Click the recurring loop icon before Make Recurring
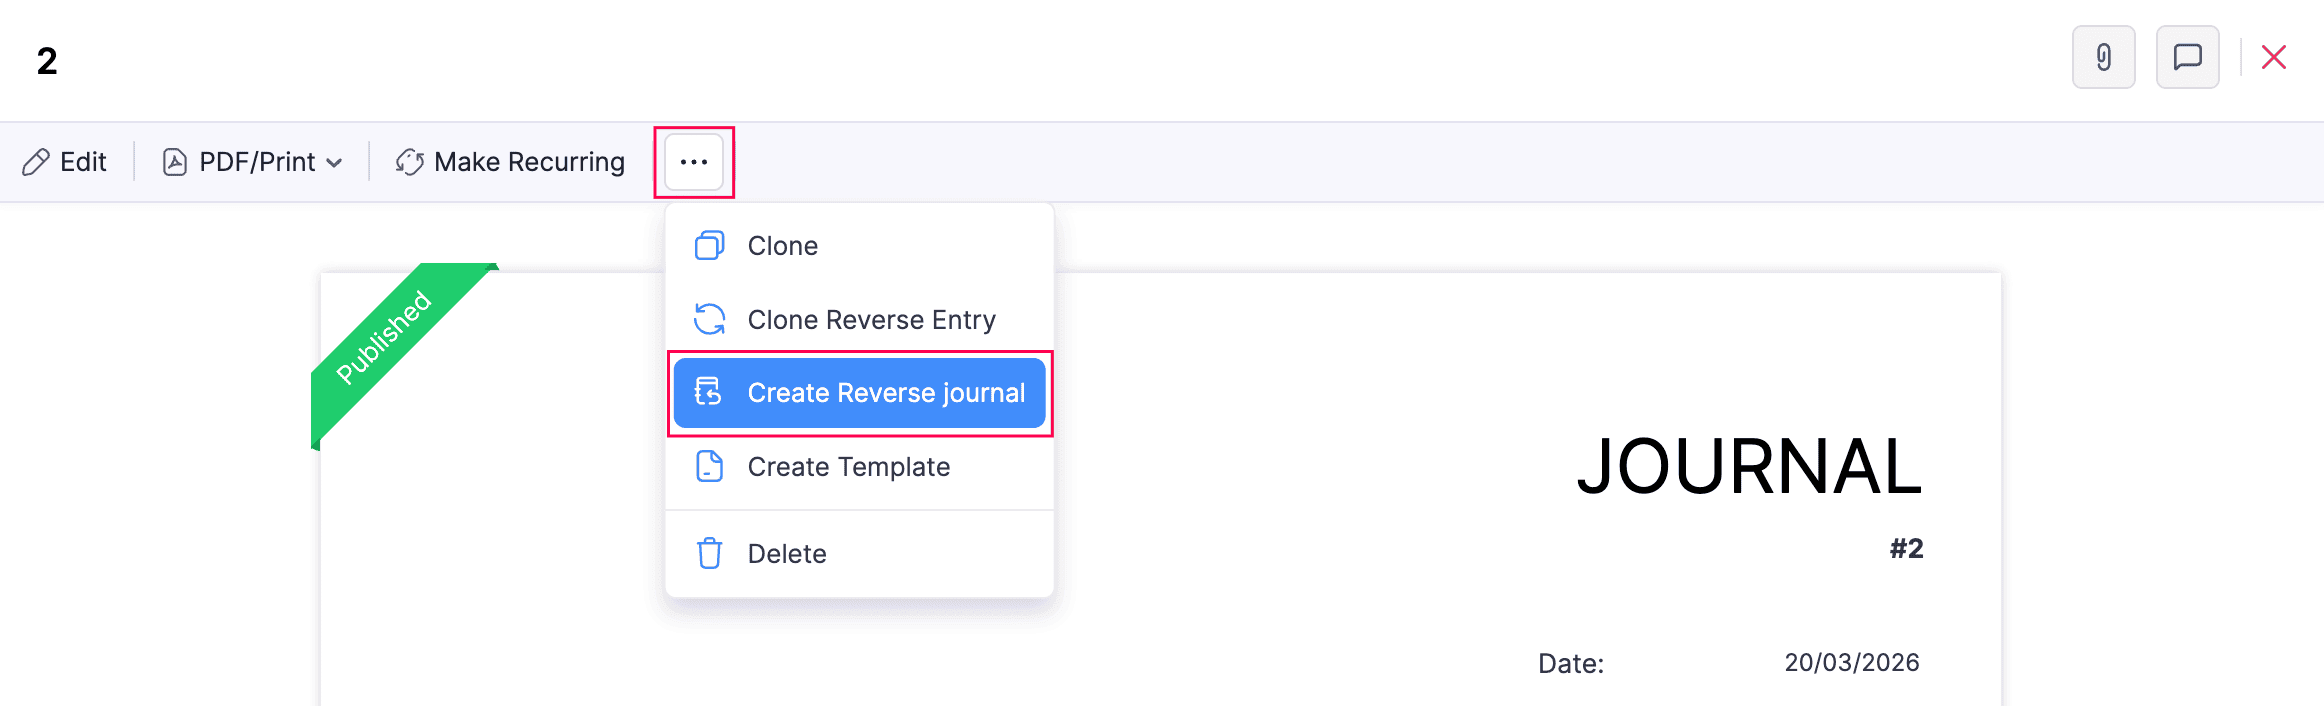The height and width of the screenshot is (706, 2324). 408,161
